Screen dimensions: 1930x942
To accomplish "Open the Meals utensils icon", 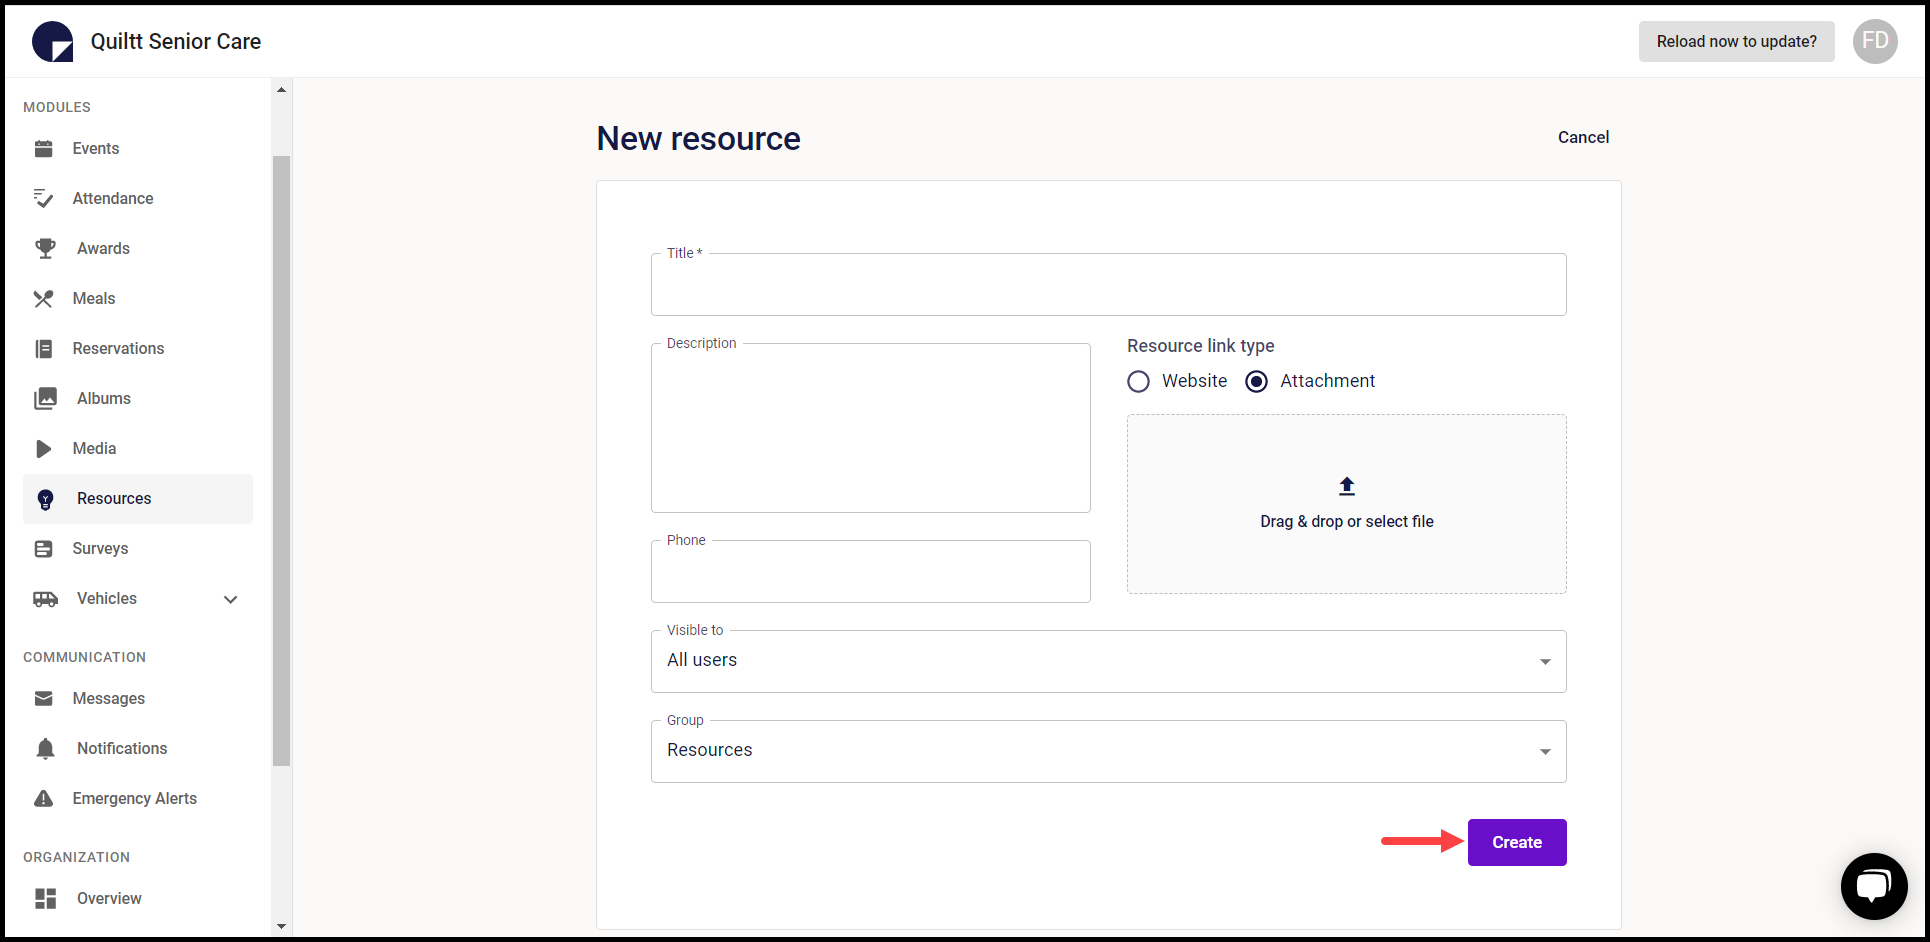I will pos(44,298).
